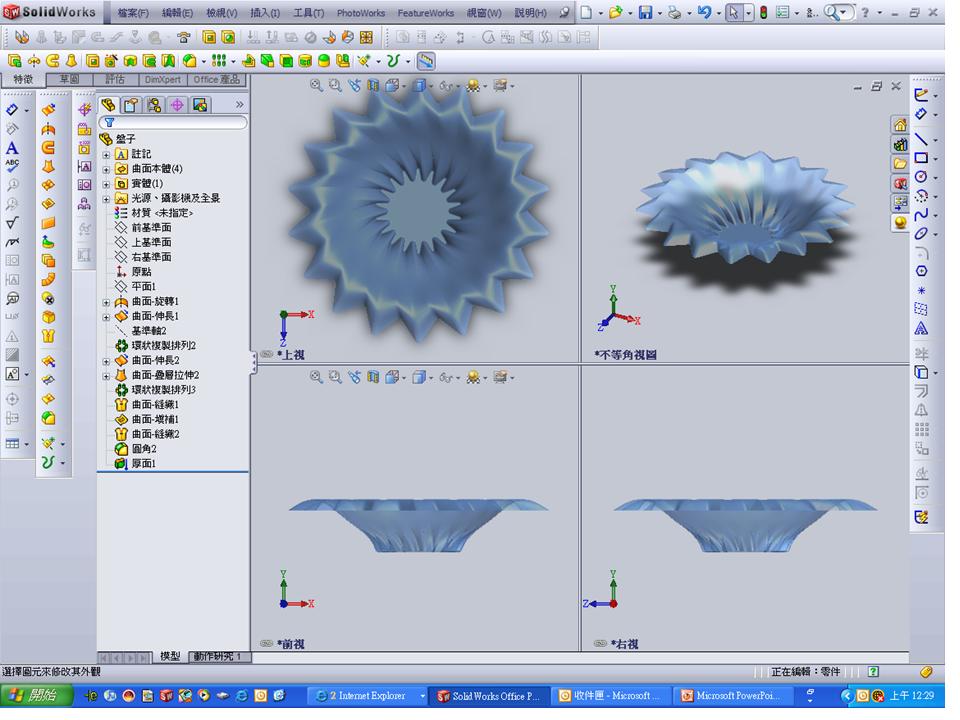Switch to the 評估 tab
The image size is (960, 720).
(114, 80)
